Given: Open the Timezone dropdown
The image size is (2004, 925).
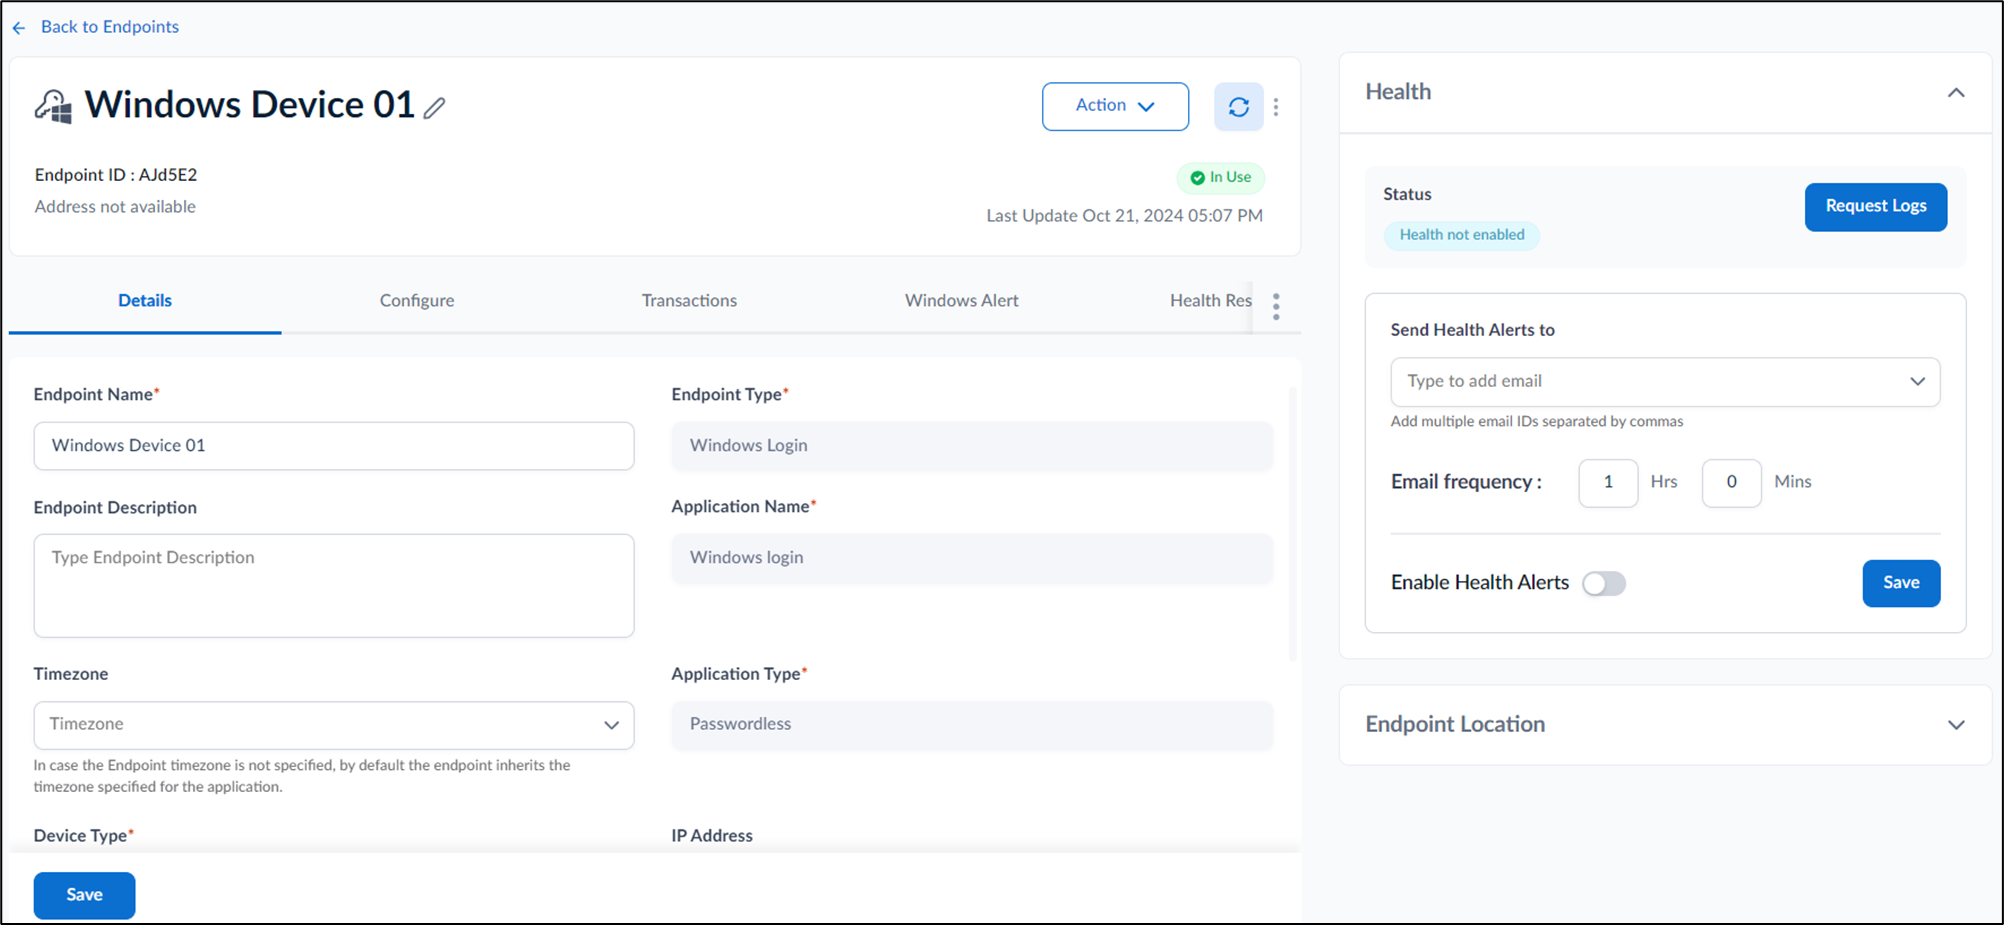Looking at the screenshot, I should 334,725.
